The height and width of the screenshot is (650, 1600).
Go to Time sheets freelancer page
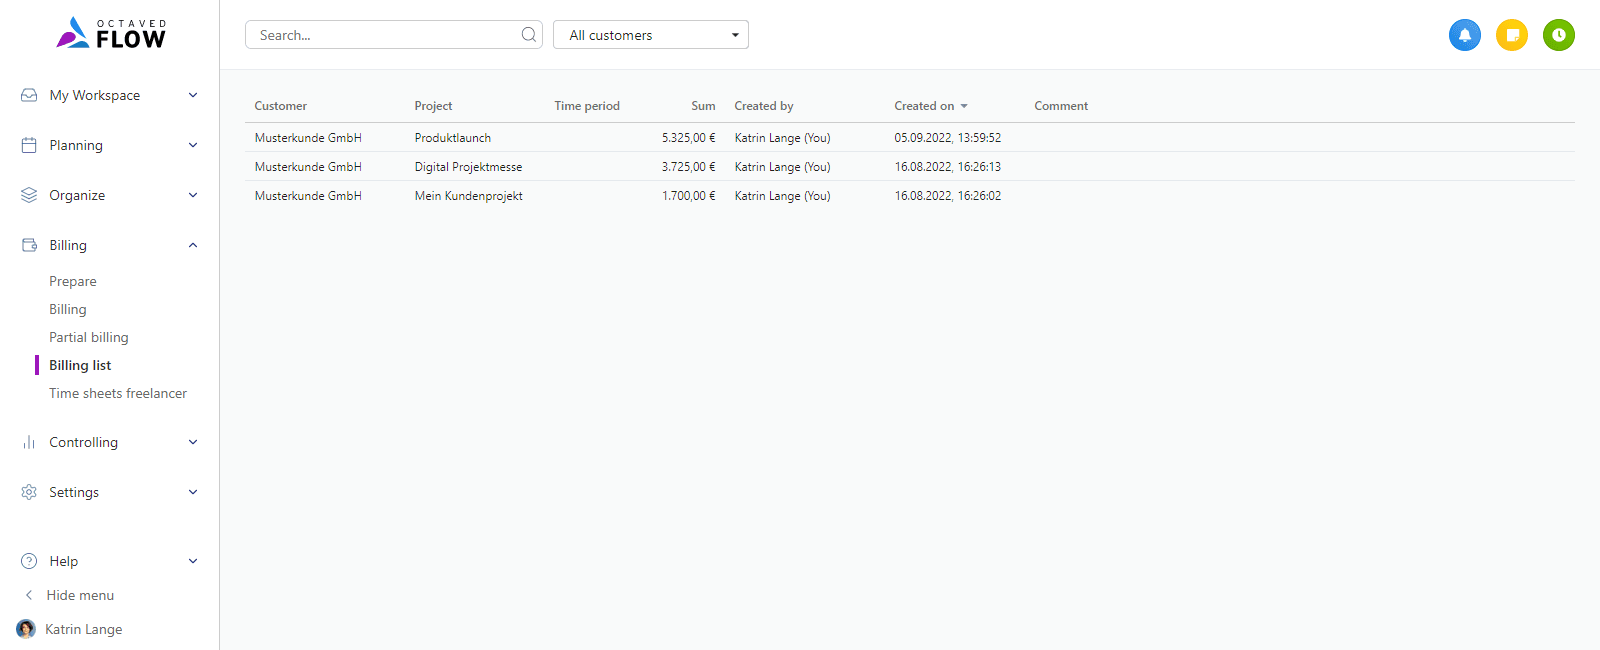click(x=118, y=393)
